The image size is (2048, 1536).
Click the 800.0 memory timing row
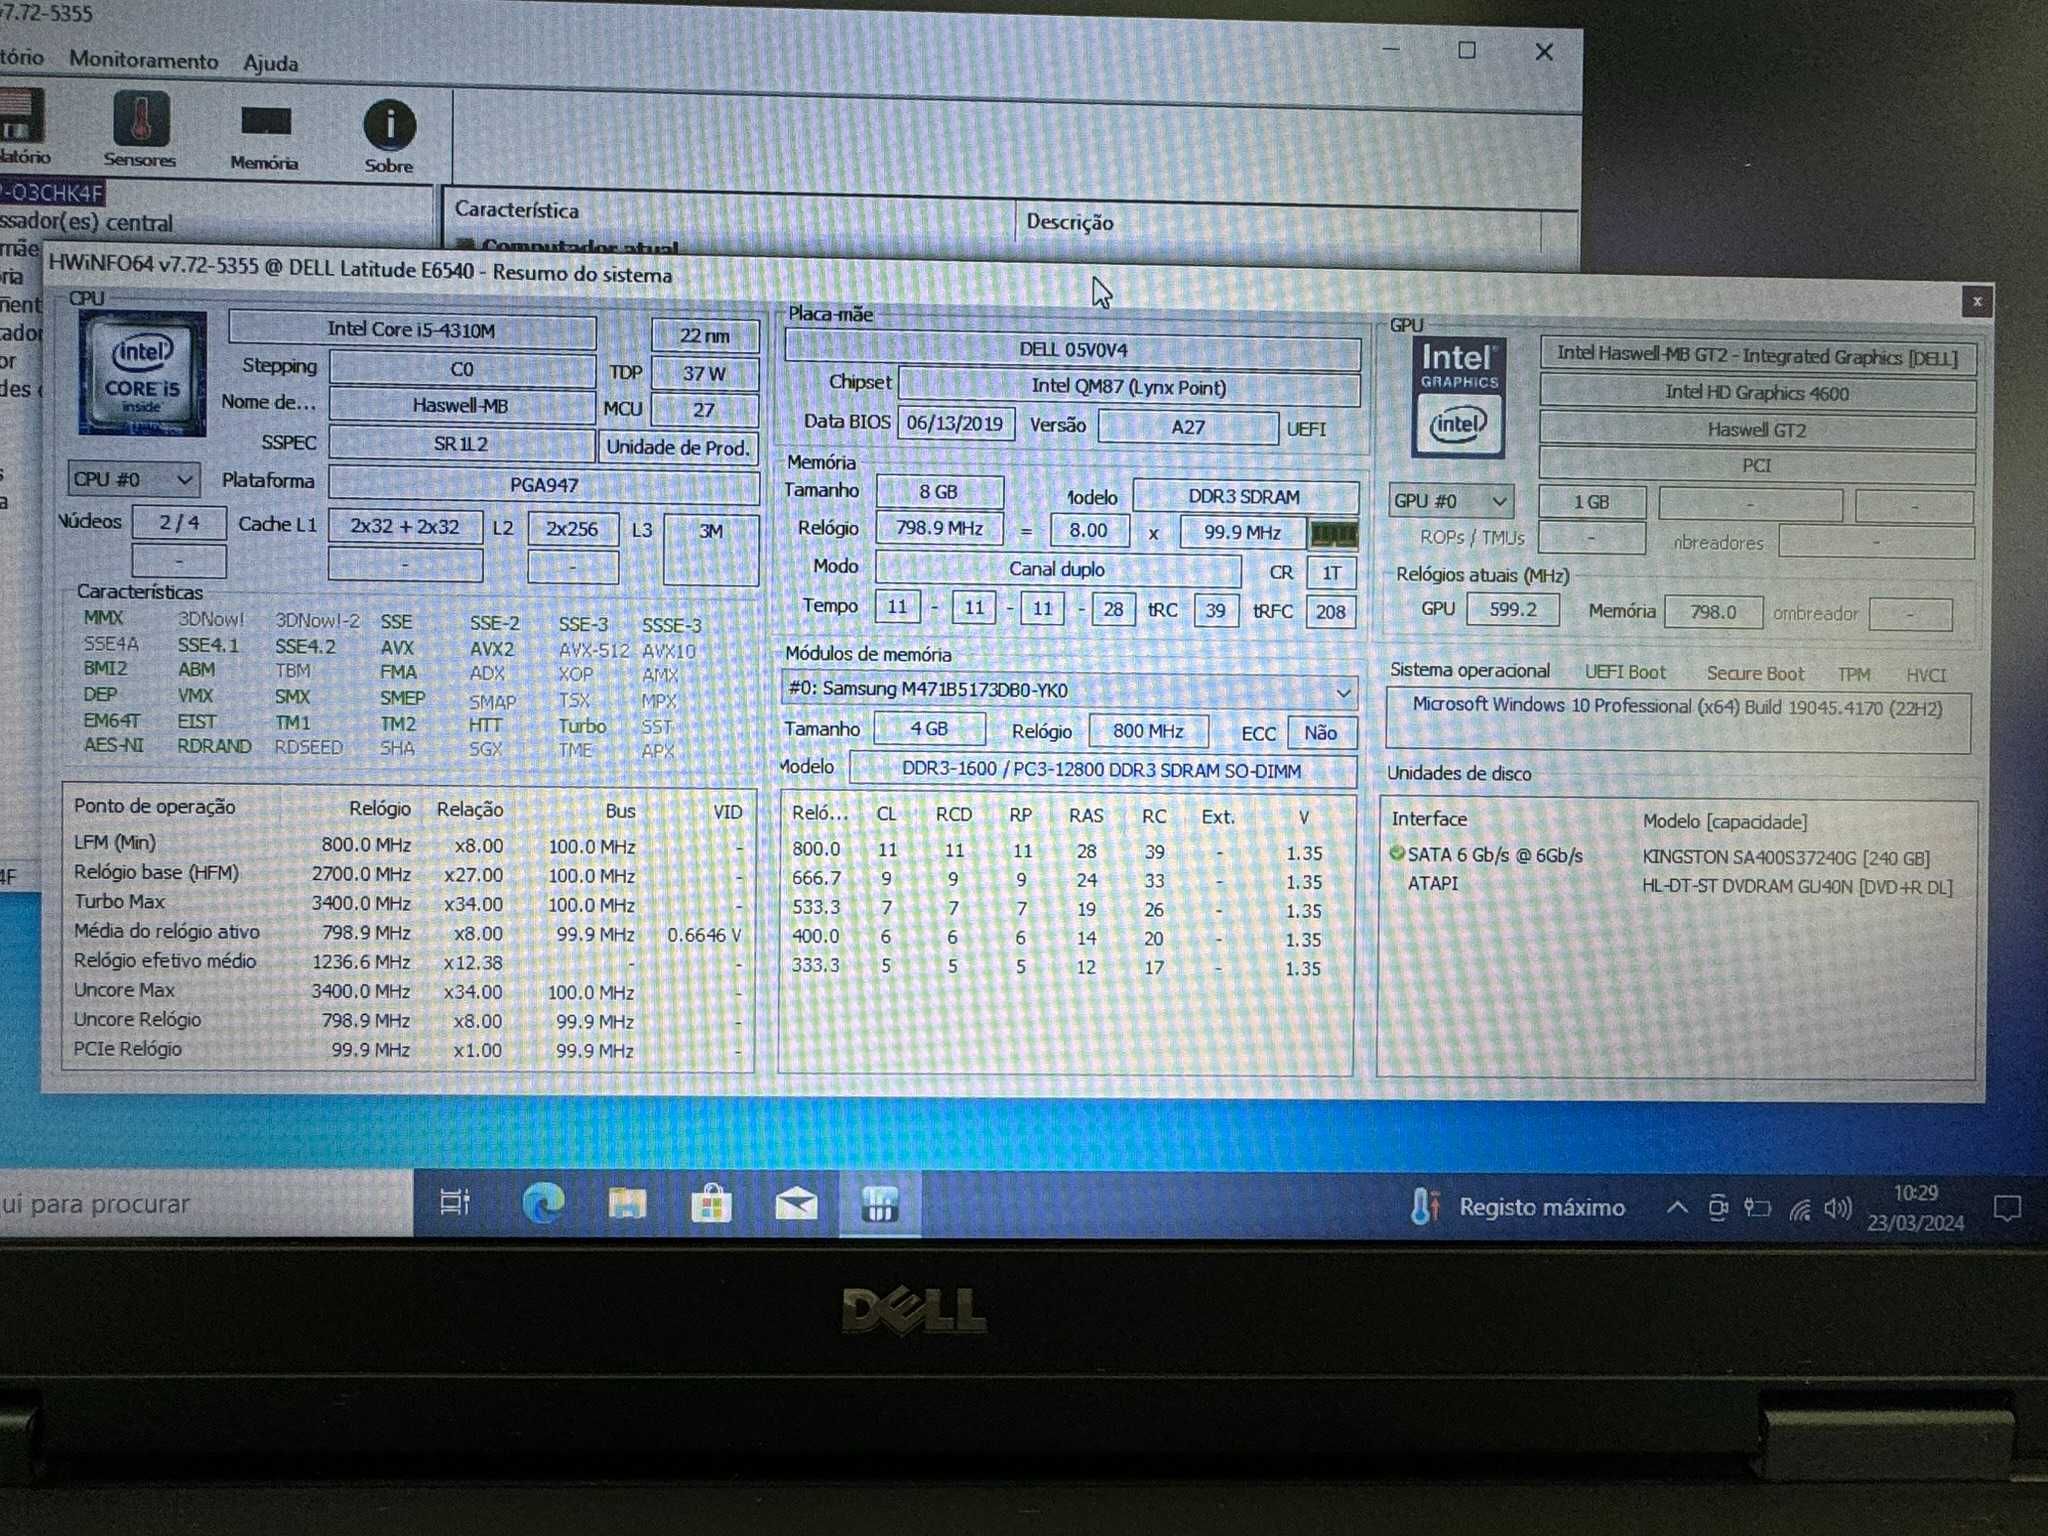point(1060,852)
